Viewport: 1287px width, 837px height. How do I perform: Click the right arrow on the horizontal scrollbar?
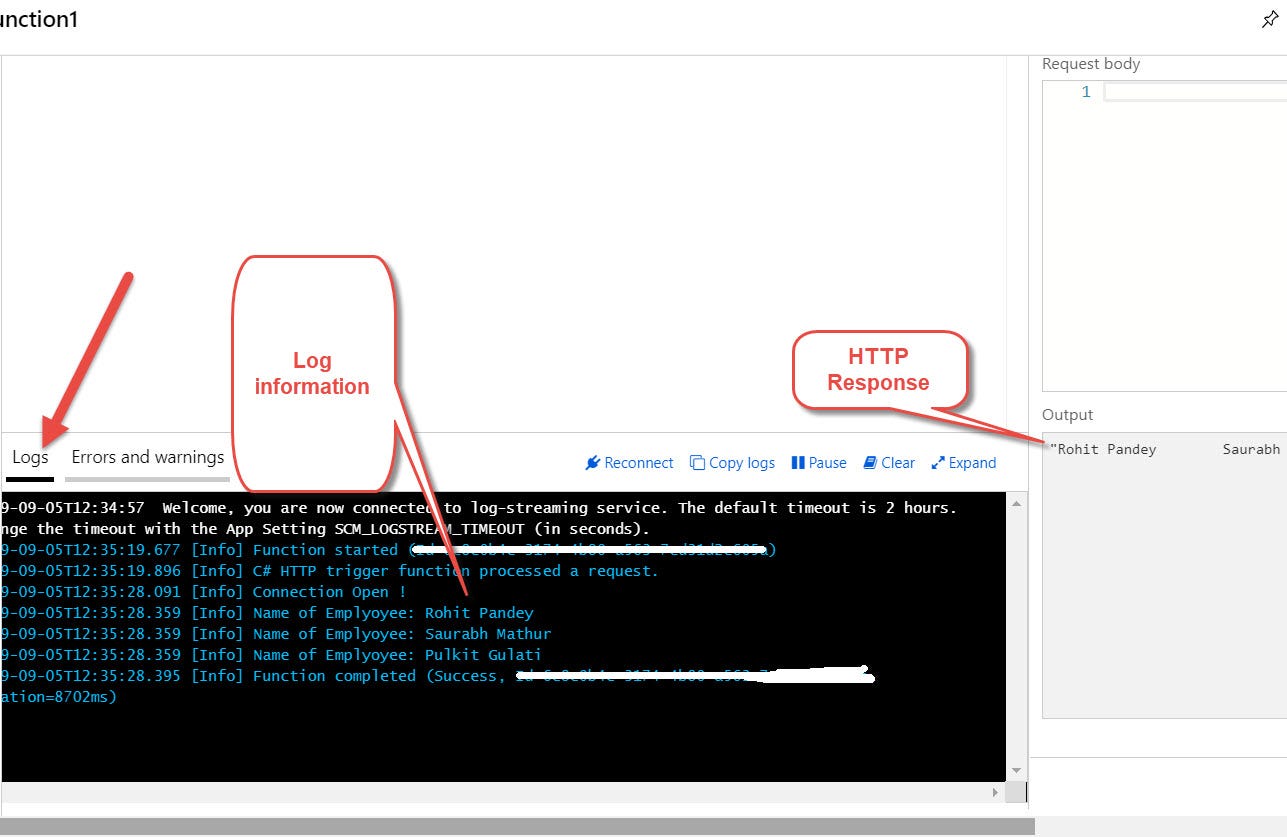click(x=994, y=791)
